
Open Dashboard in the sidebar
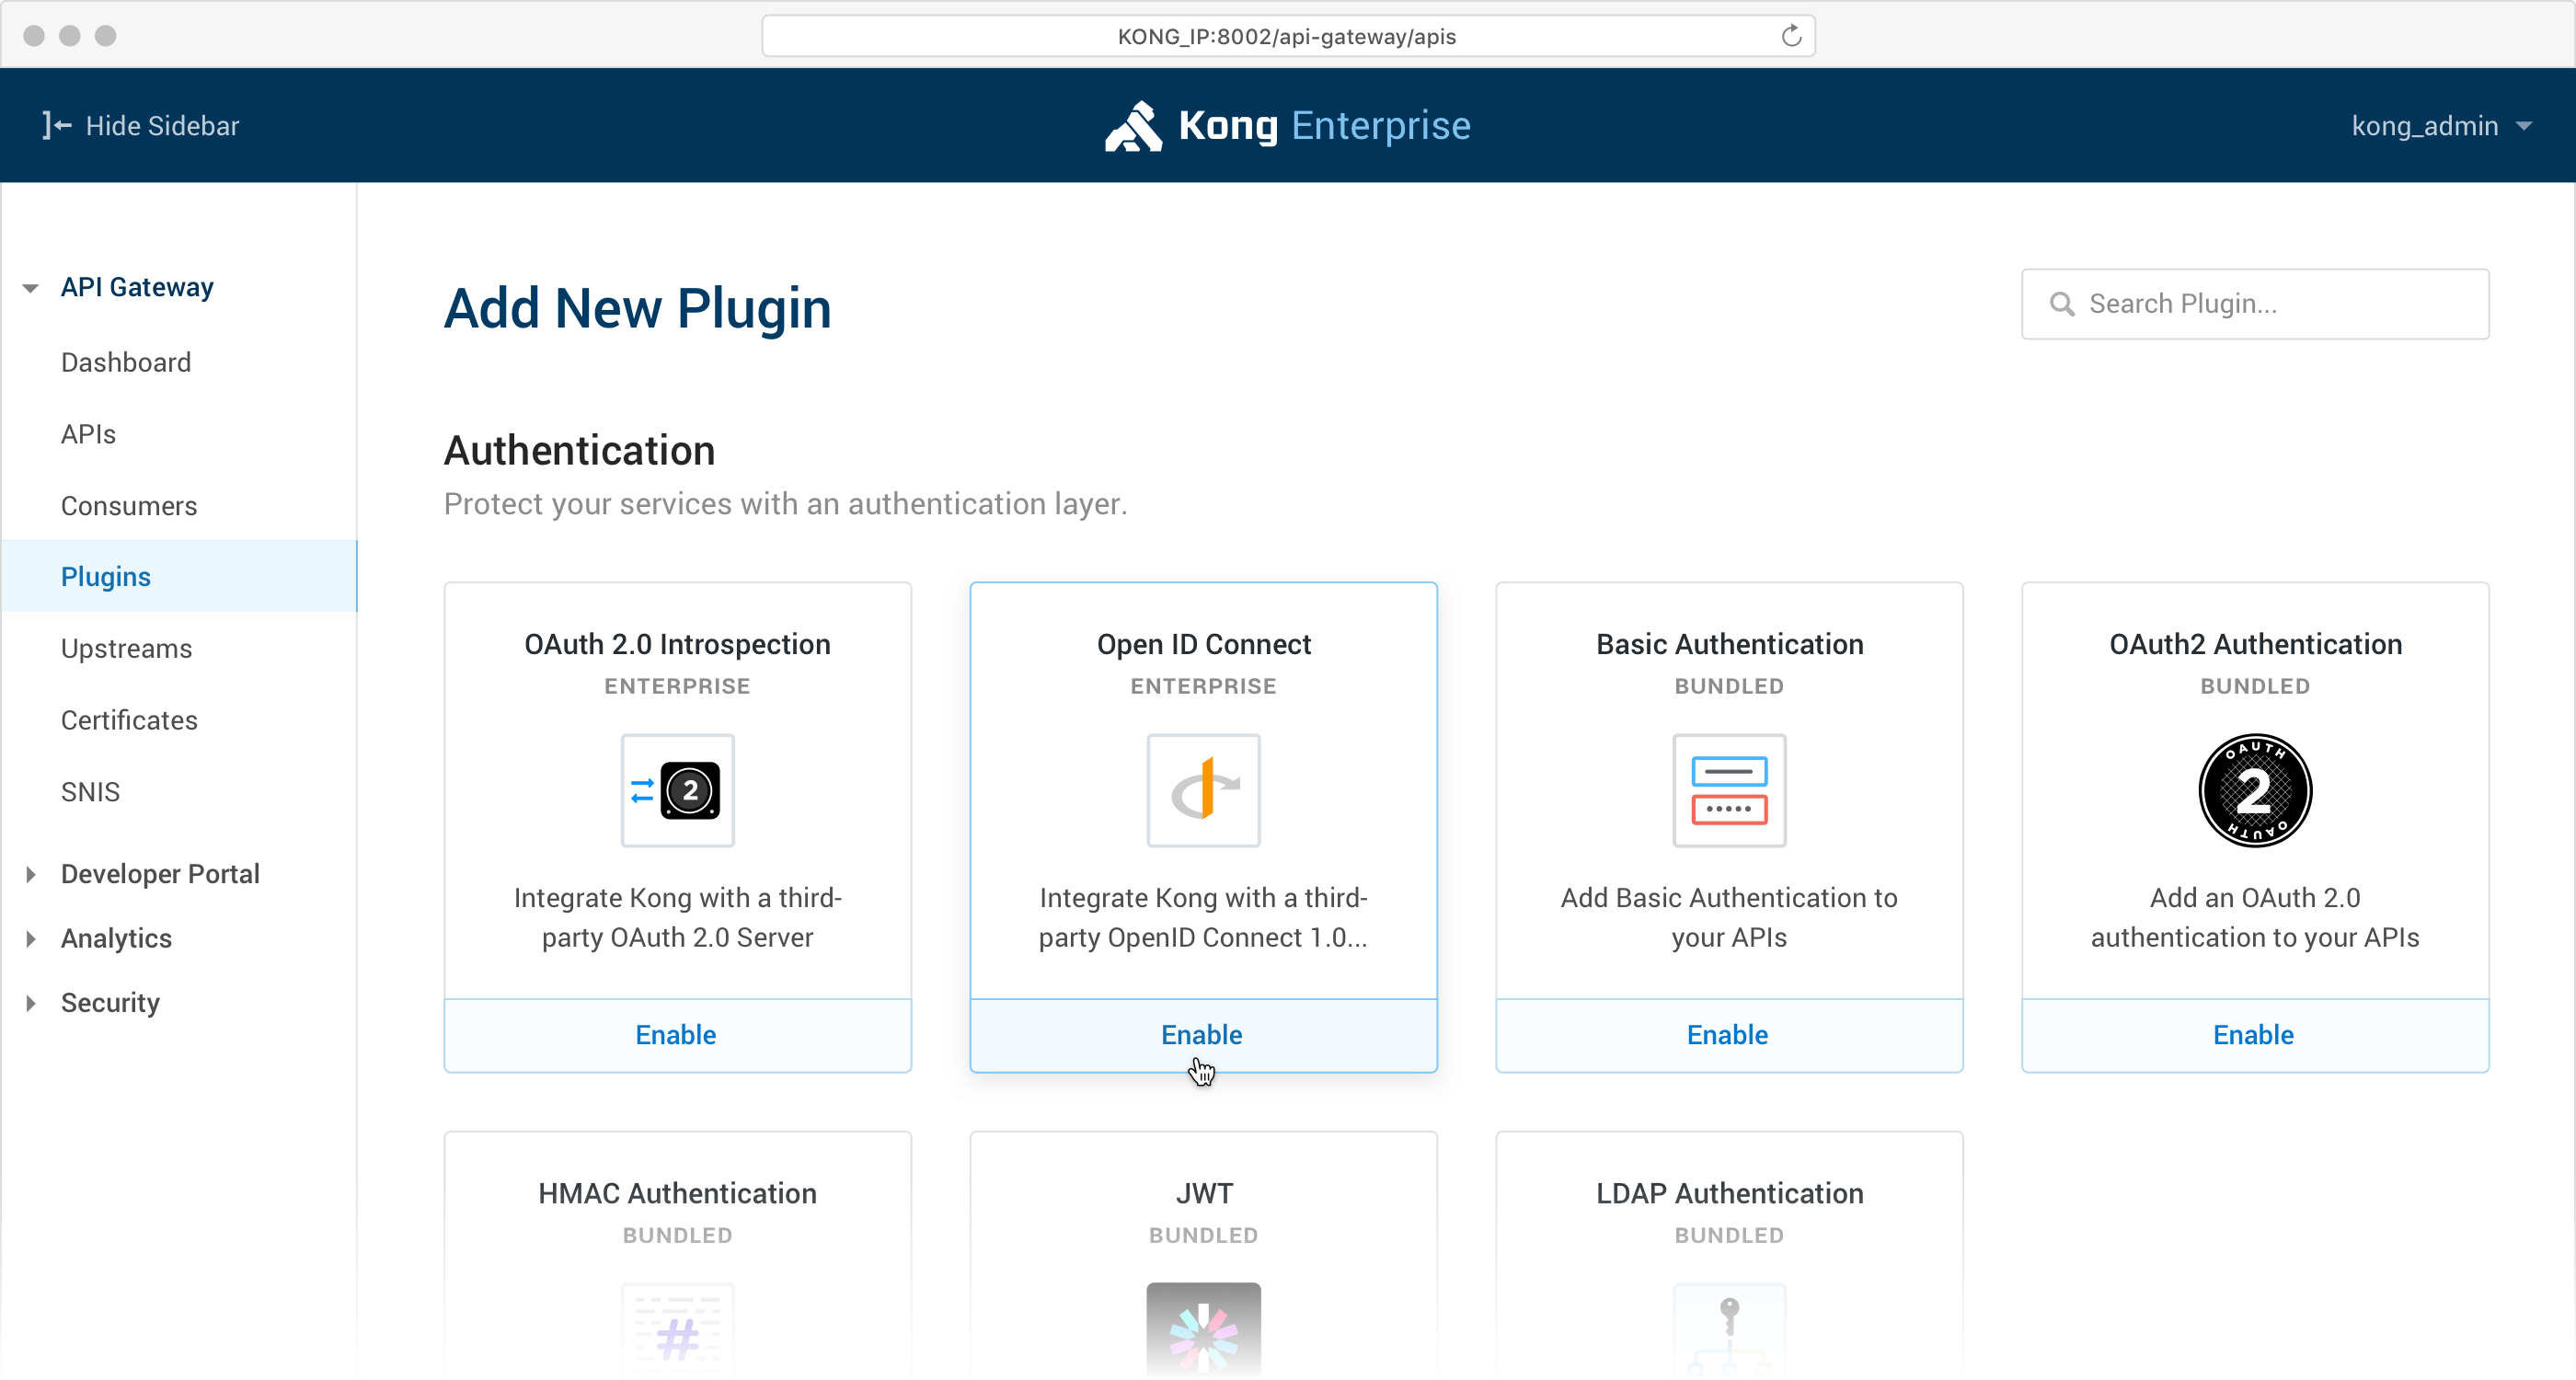(x=126, y=362)
